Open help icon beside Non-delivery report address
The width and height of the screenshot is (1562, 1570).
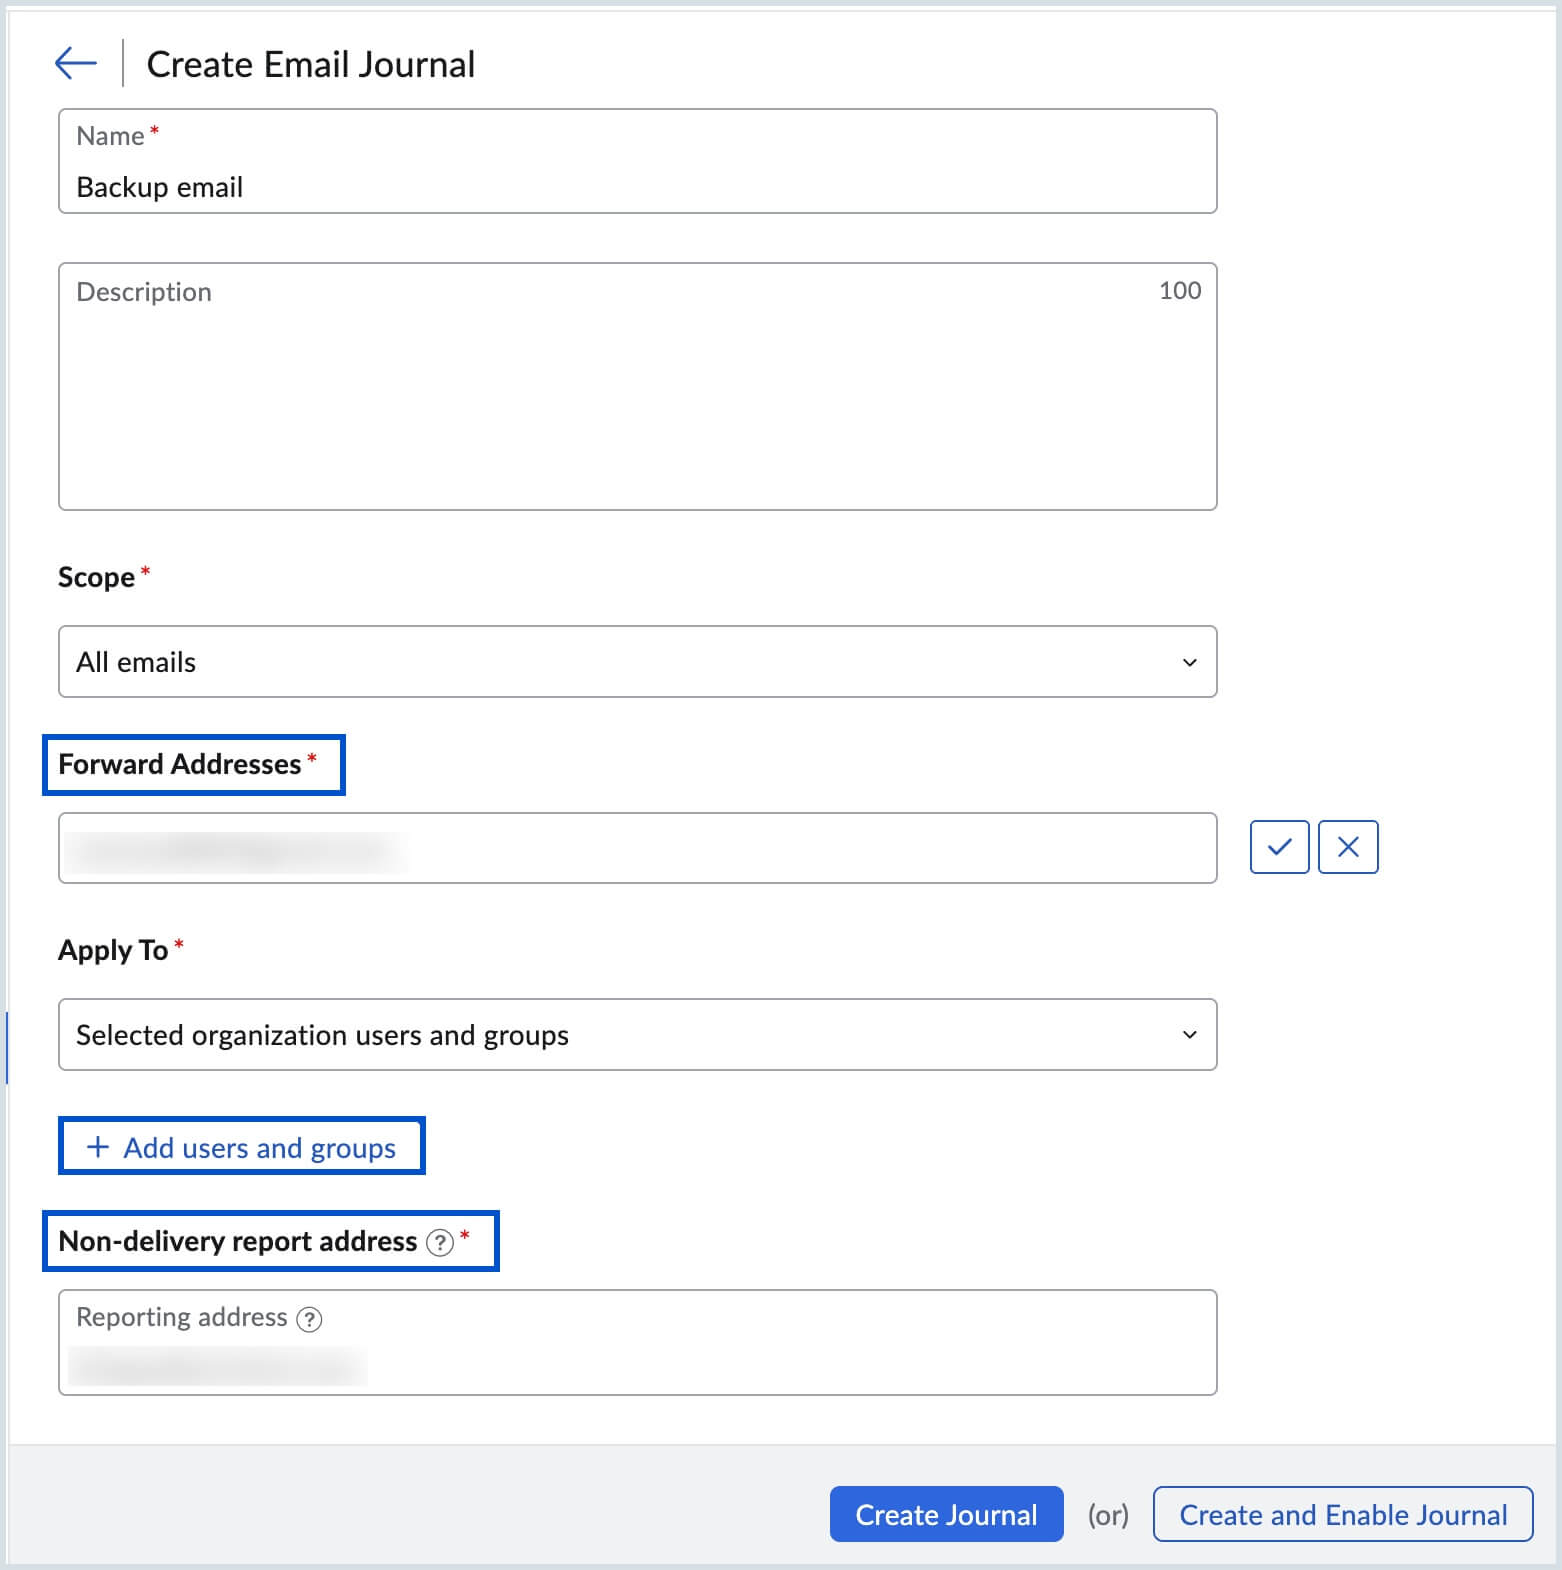440,1242
